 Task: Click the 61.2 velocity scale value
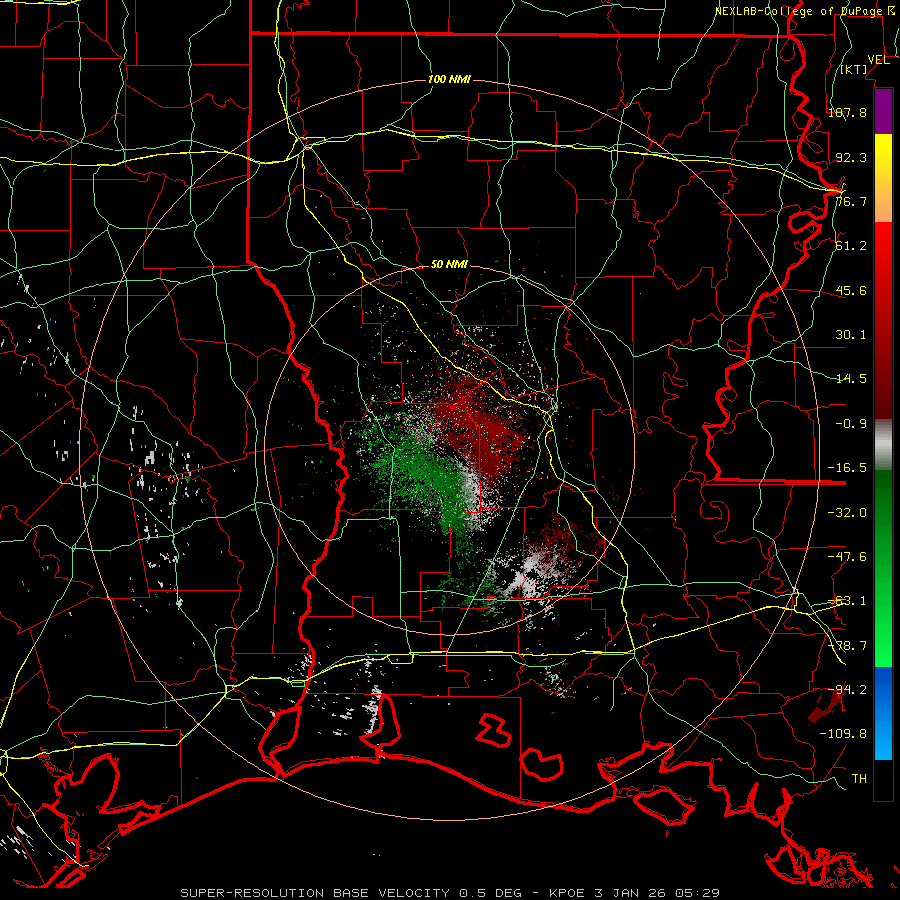point(851,246)
